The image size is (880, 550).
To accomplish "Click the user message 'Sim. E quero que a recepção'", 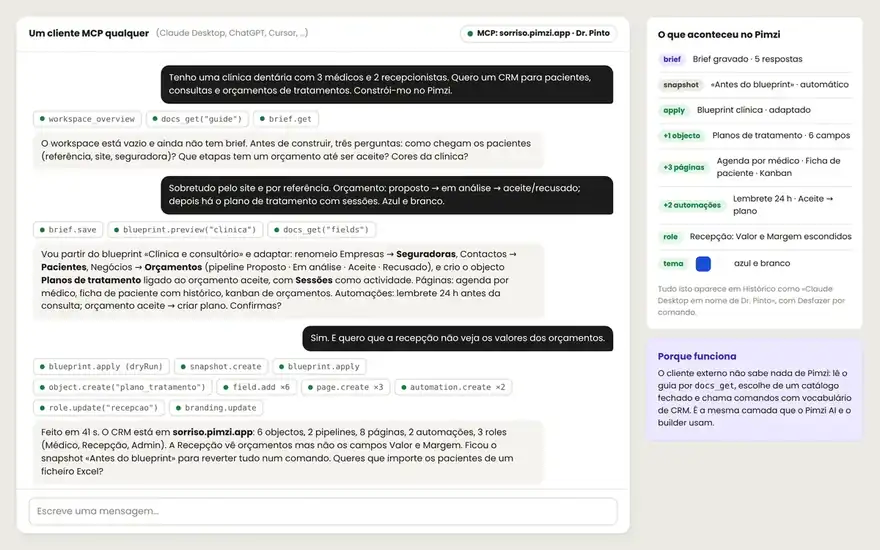I will [457, 338].
